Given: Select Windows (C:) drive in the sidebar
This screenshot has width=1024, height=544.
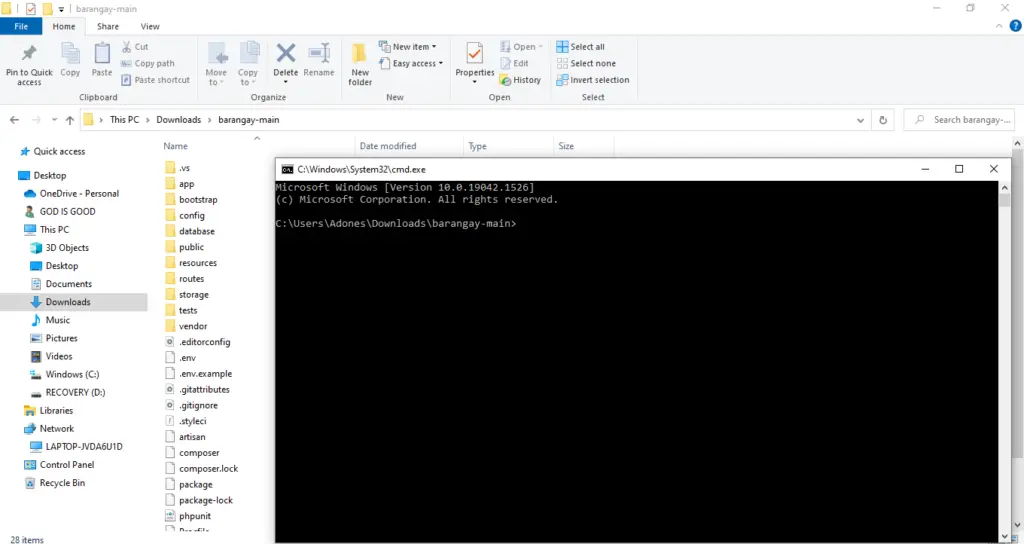Looking at the screenshot, I should [x=72, y=374].
